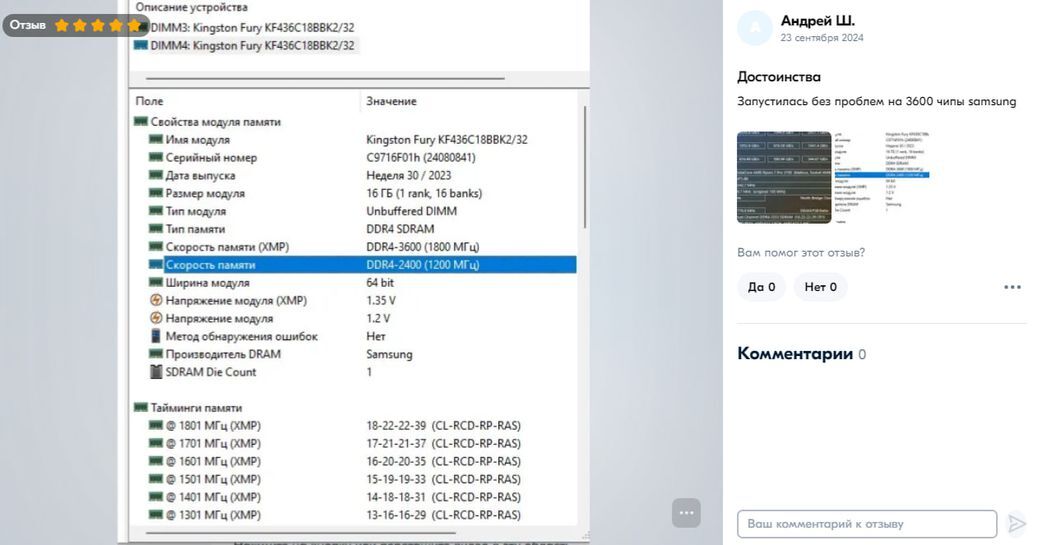Viewport: 1042px width, 545px height.
Task: Click the send comment arrow icon
Action: coord(1016,524)
